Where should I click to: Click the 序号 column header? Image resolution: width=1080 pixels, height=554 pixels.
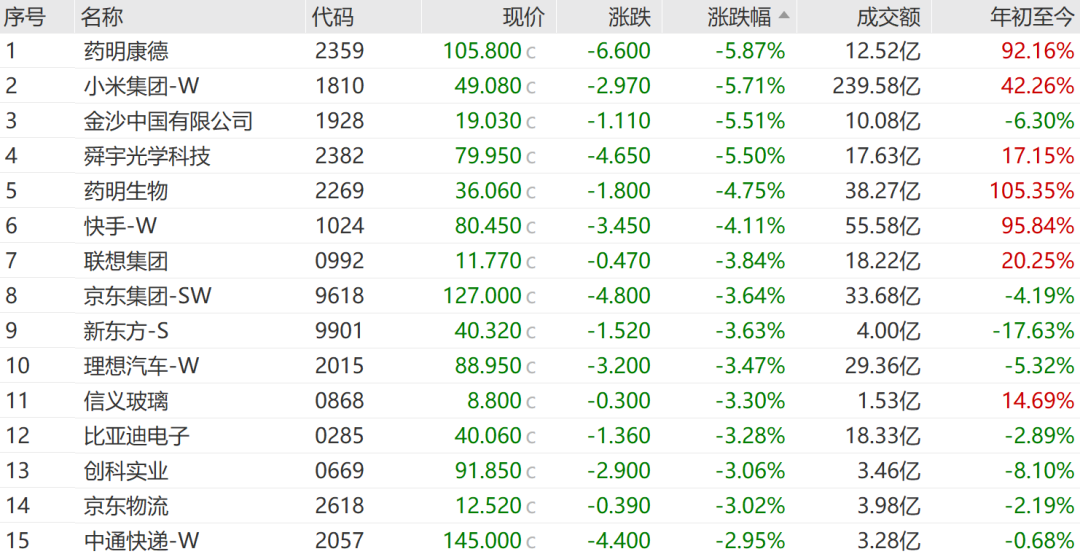(24, 17)
